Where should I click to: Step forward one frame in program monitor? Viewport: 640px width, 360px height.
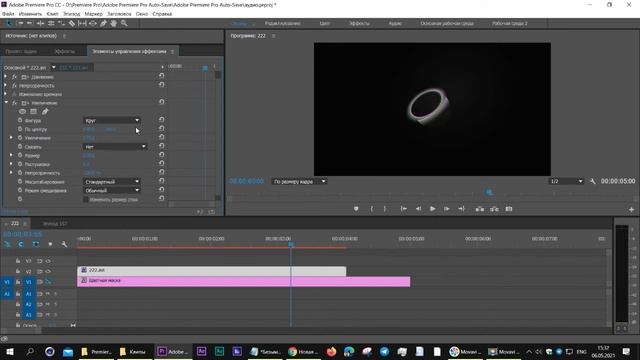(447, 209)
